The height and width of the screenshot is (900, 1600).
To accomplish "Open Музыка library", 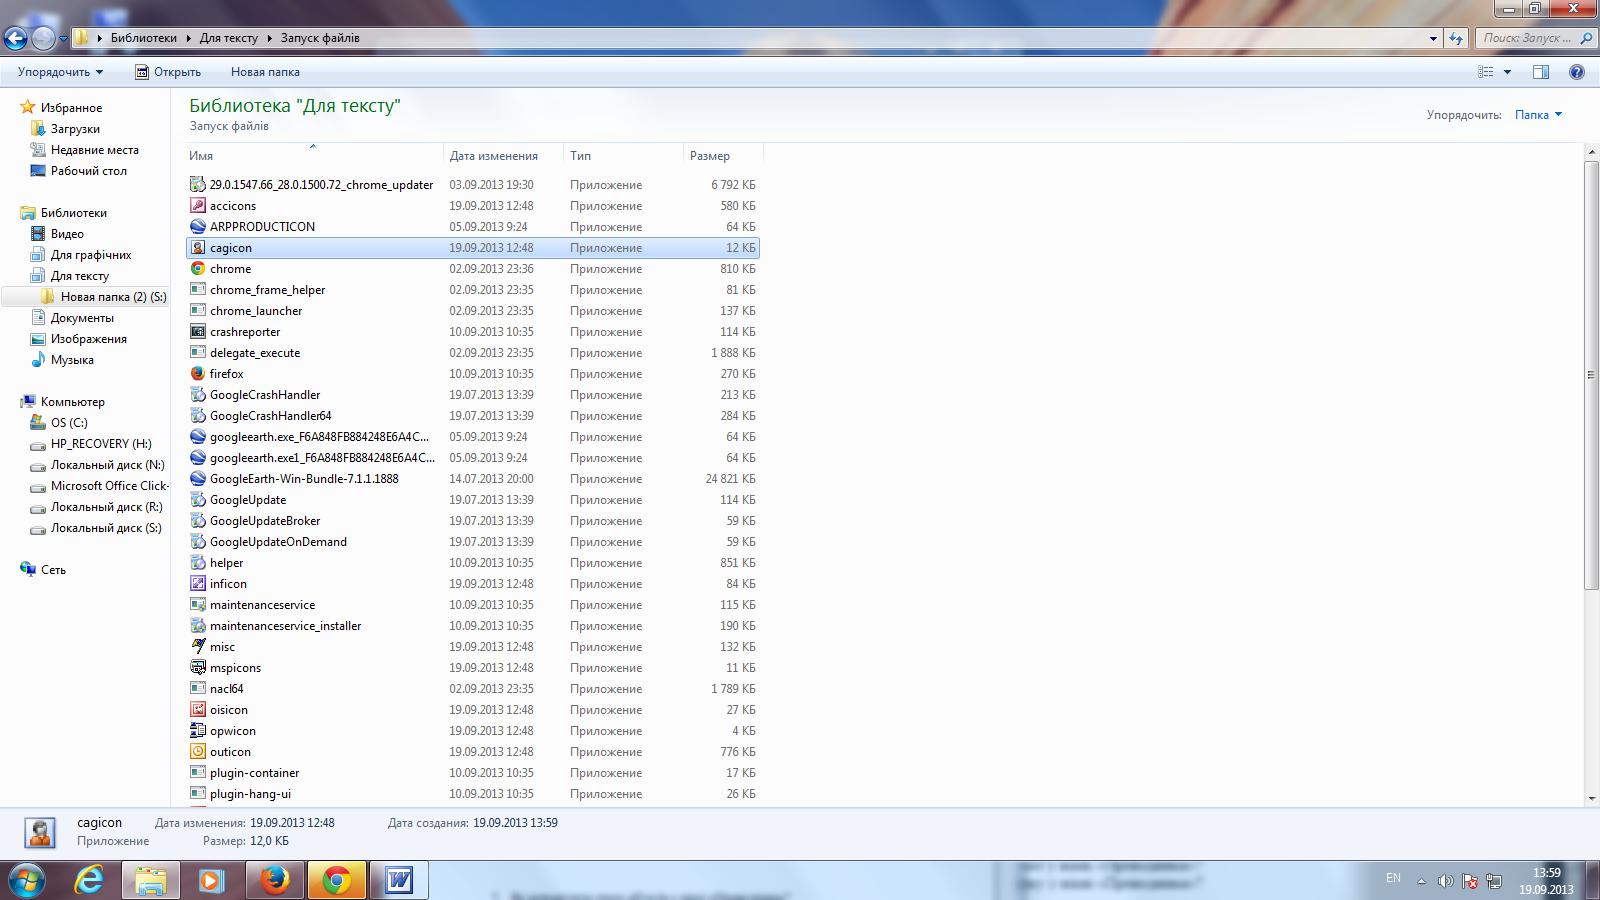I will click(x=72, y=360).
